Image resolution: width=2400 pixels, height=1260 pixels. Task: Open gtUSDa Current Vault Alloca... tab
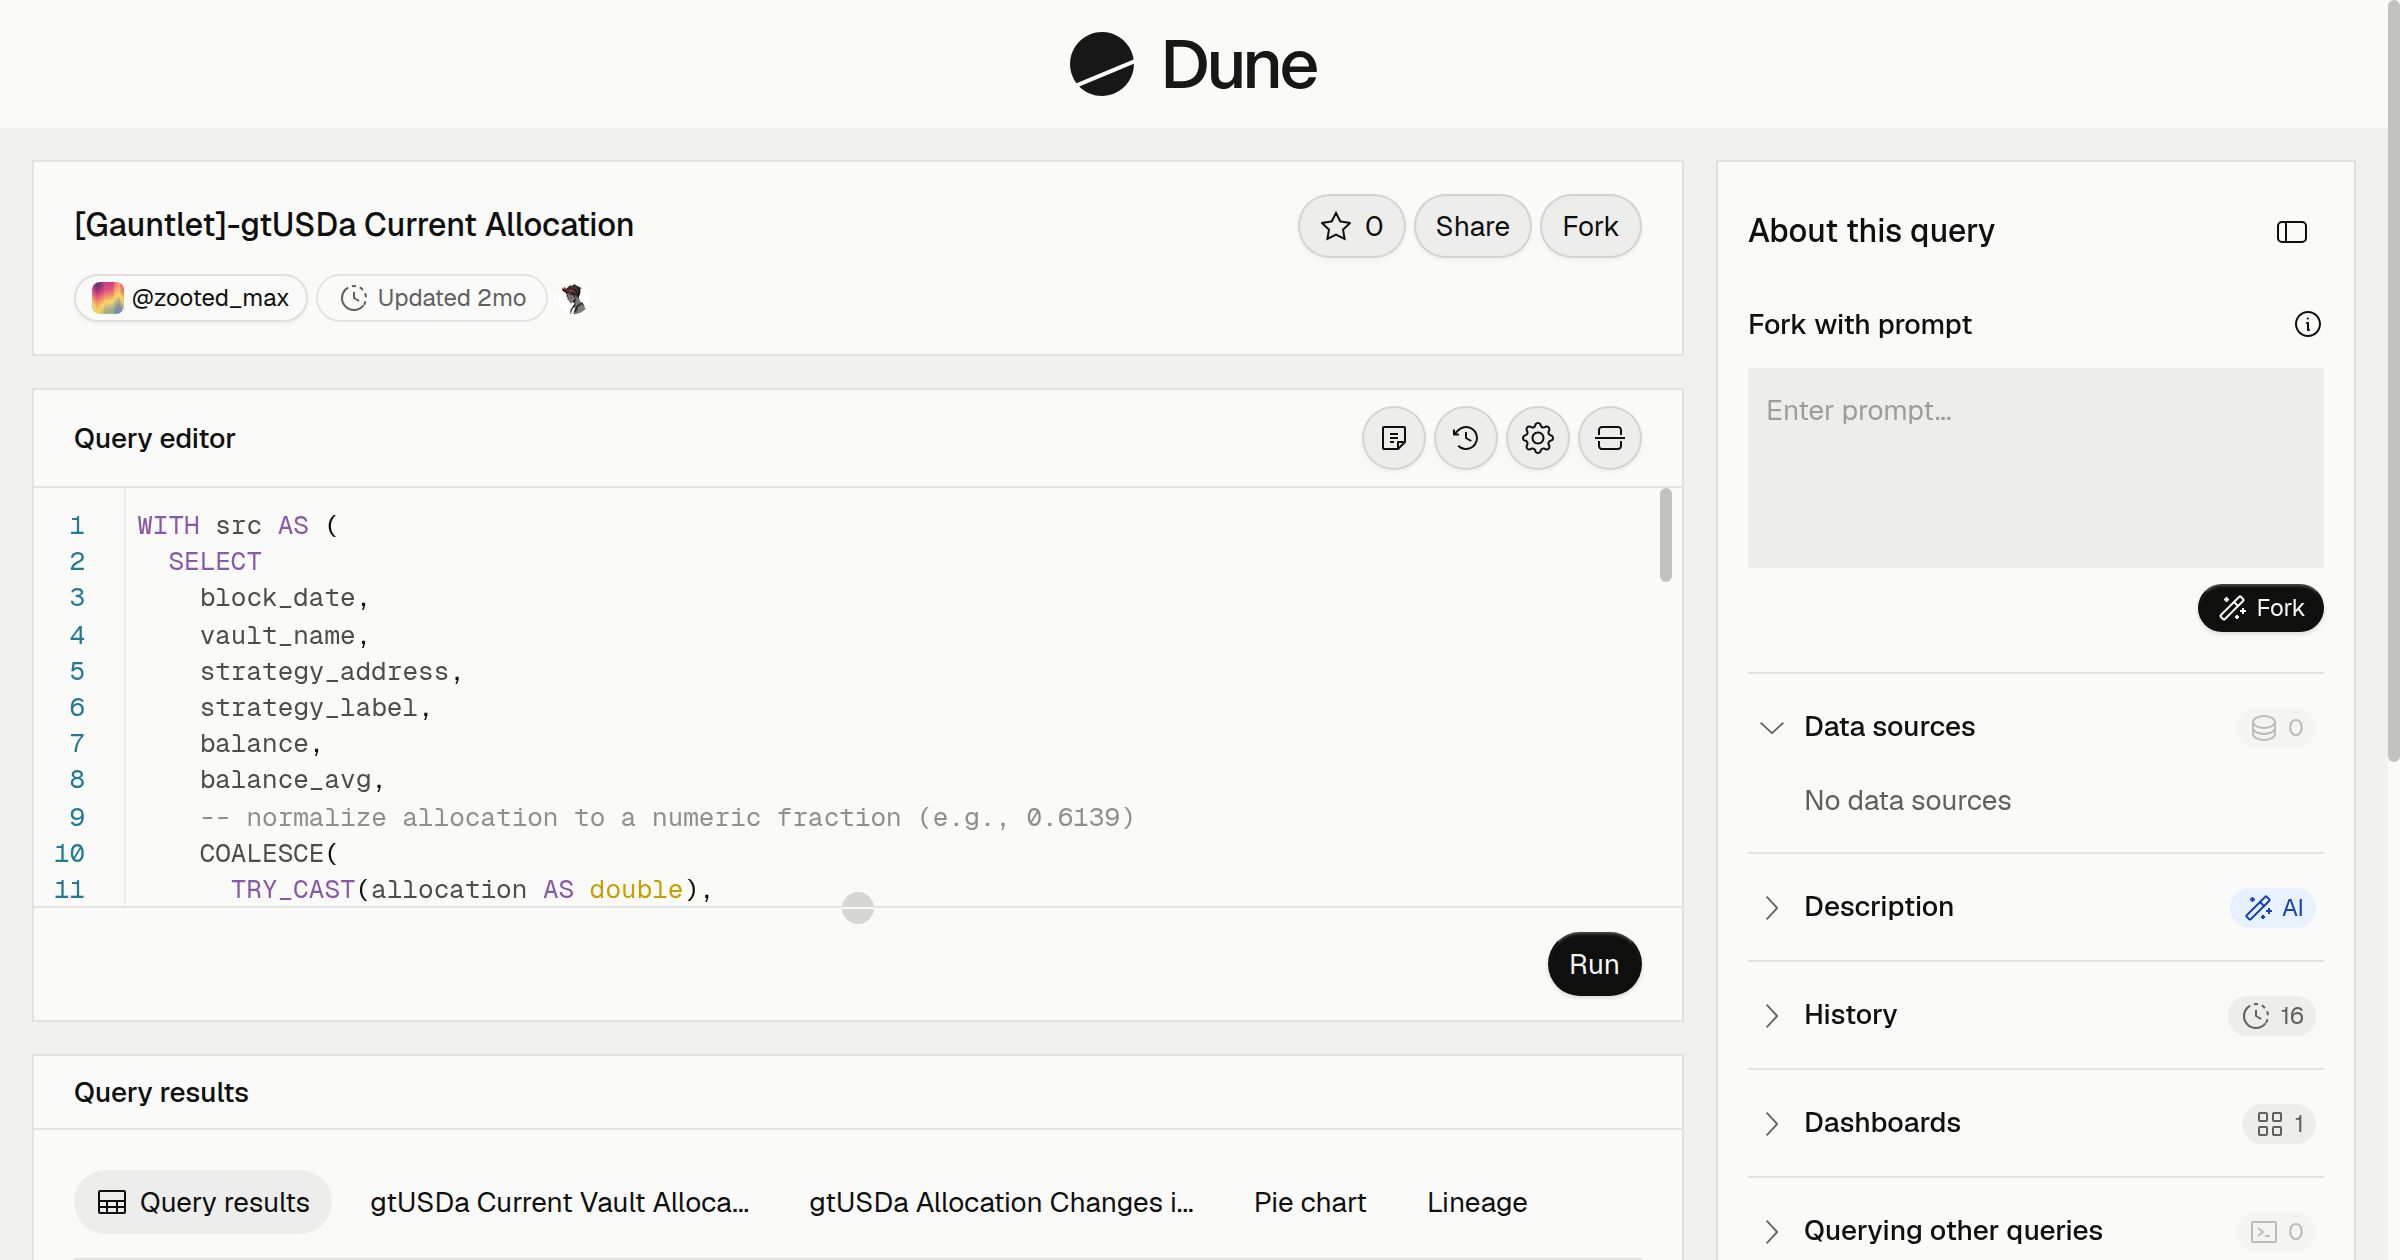(559, 1202)
